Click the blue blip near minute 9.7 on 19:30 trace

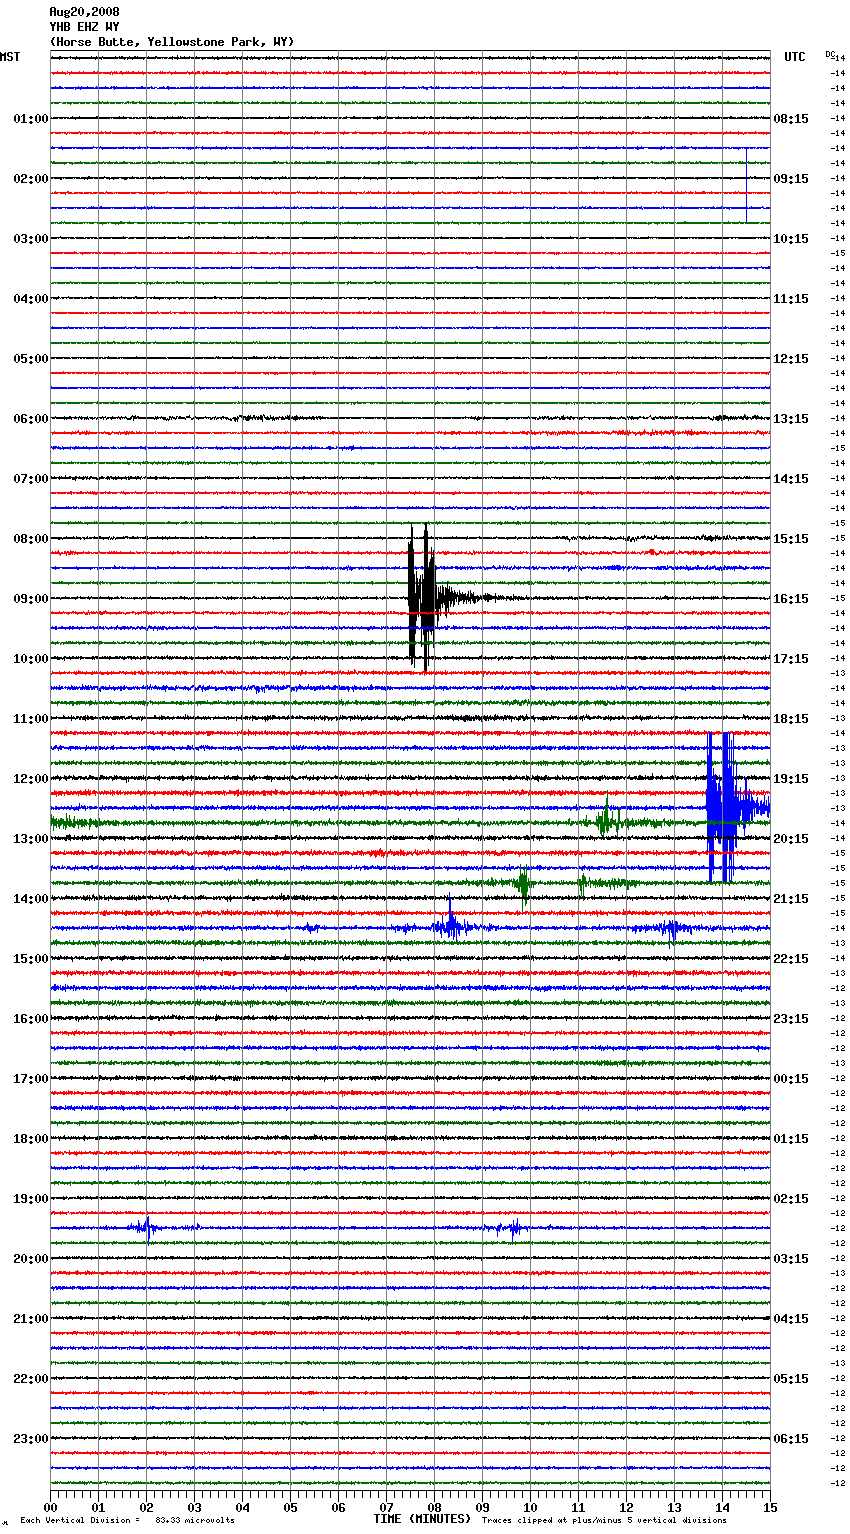514,1229
